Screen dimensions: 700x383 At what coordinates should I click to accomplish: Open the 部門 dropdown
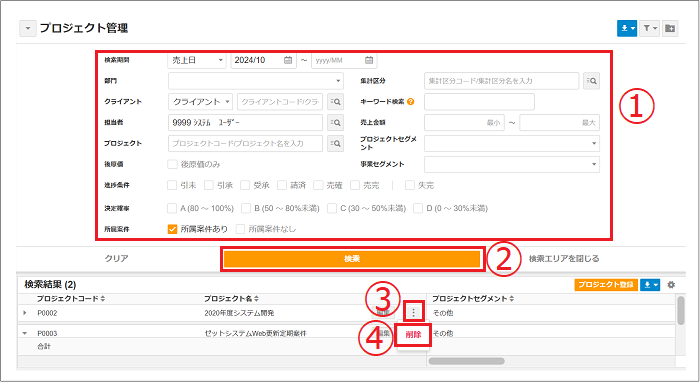click(x=256, y=81)
